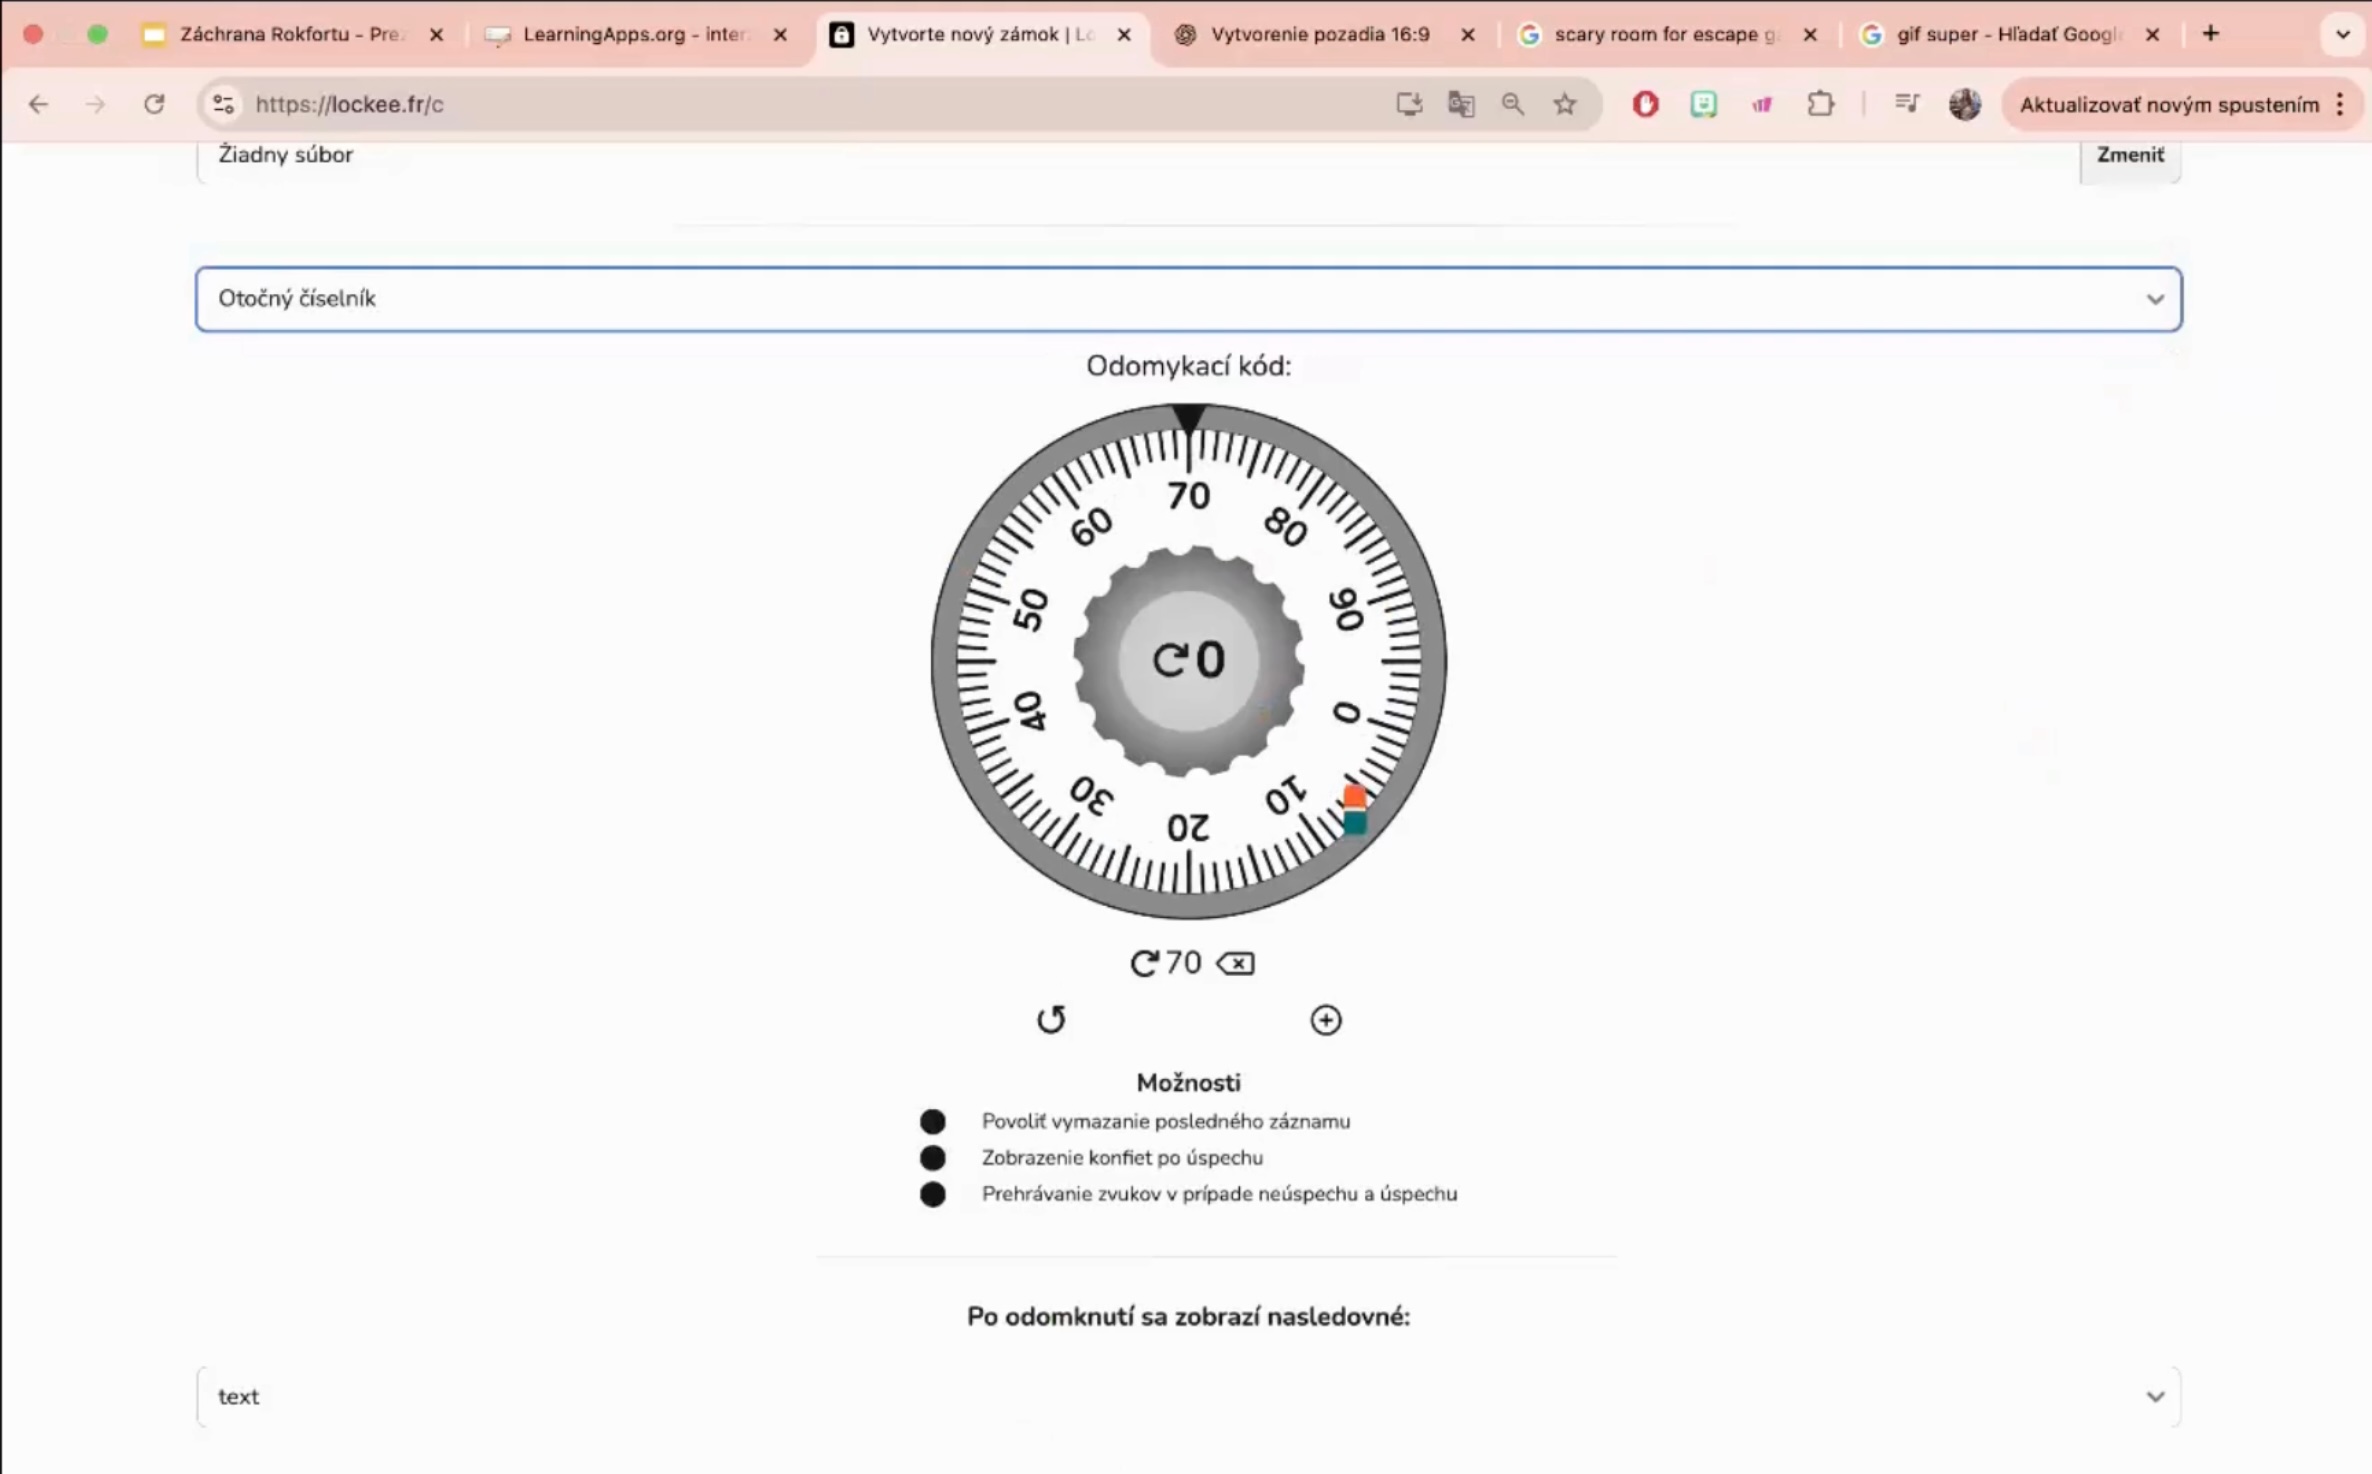2372x1474 pixels.
Task: Click the rotary dial center knob
Action: (x=1188, y=660)
